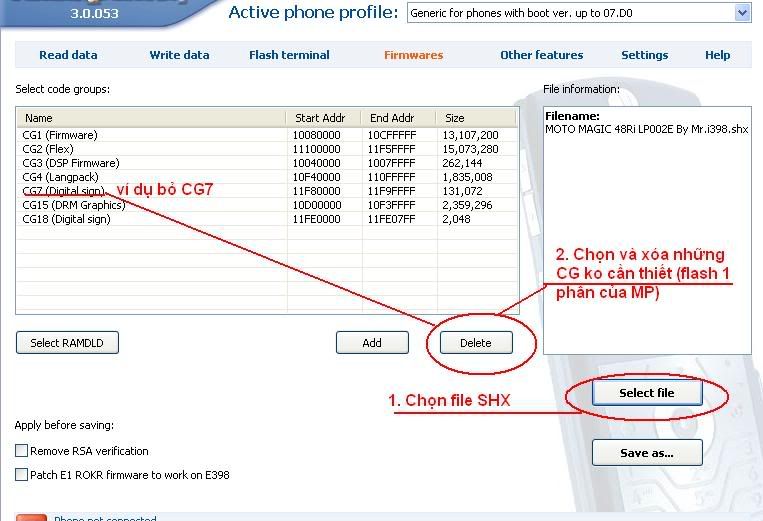Go to the Settings tab
This screenshot has height=521, width=763.
pyautogui.click(x=644, y=55)
